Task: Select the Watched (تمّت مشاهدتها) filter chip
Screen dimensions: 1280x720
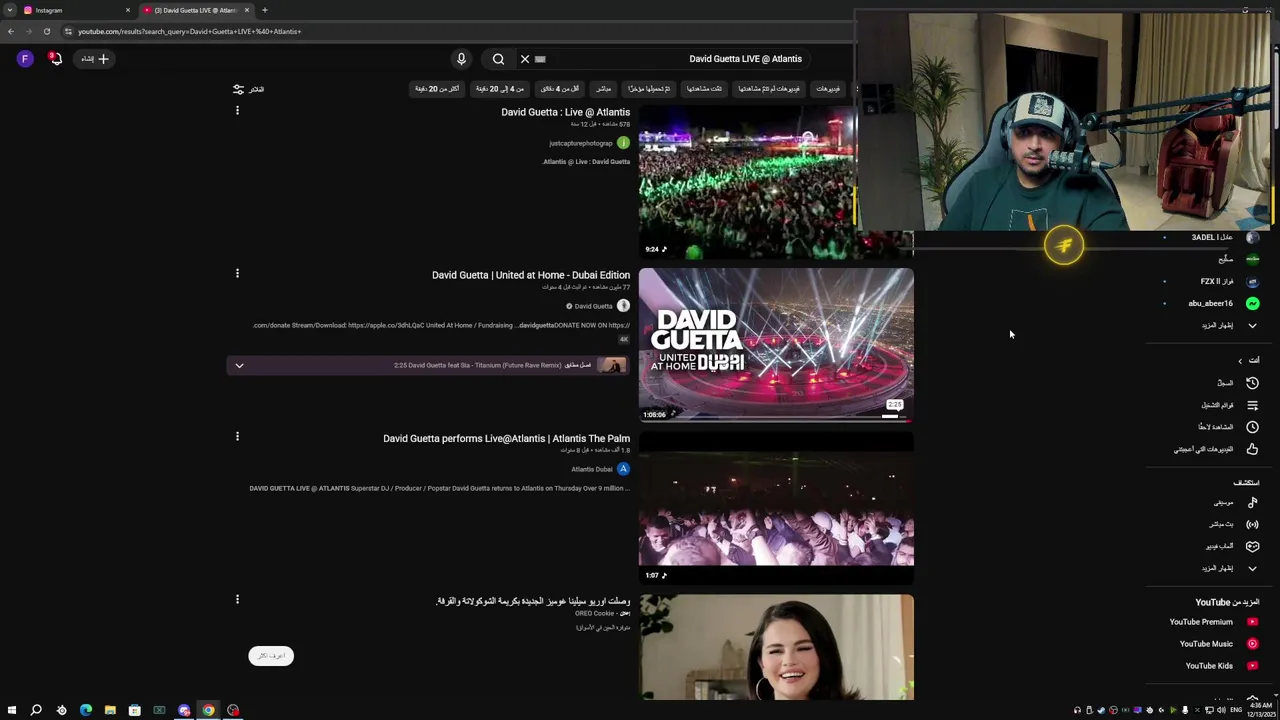Action: (706, 89)
